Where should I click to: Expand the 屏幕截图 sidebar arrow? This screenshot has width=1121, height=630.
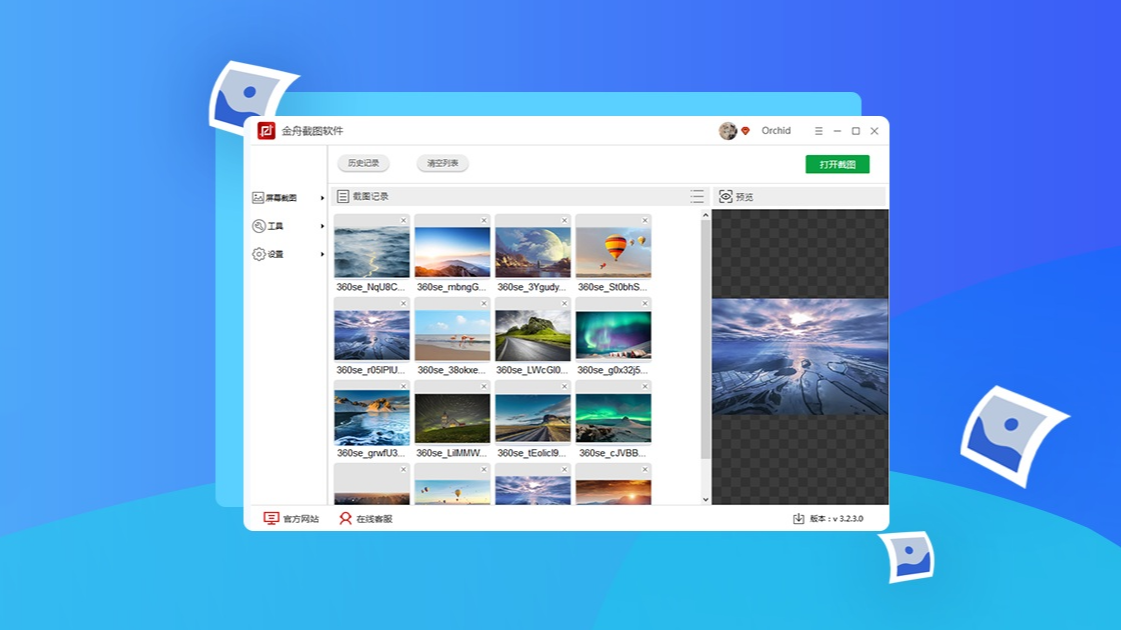[322, 198]
